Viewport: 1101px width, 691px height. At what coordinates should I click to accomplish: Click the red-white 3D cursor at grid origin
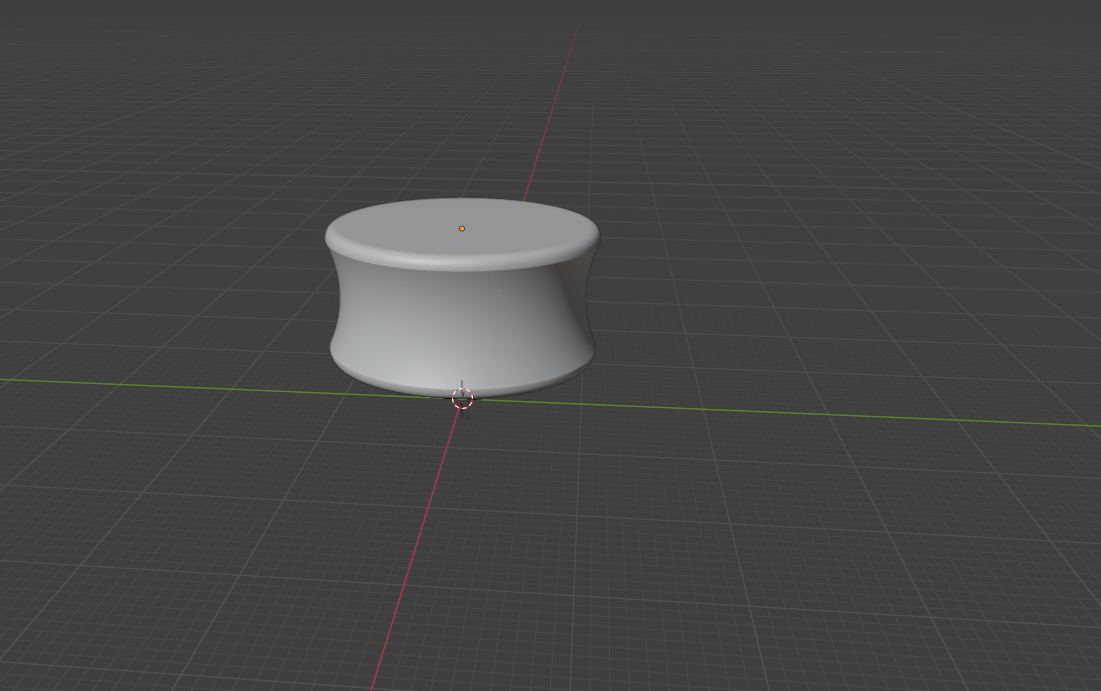[x=462, y=399]
